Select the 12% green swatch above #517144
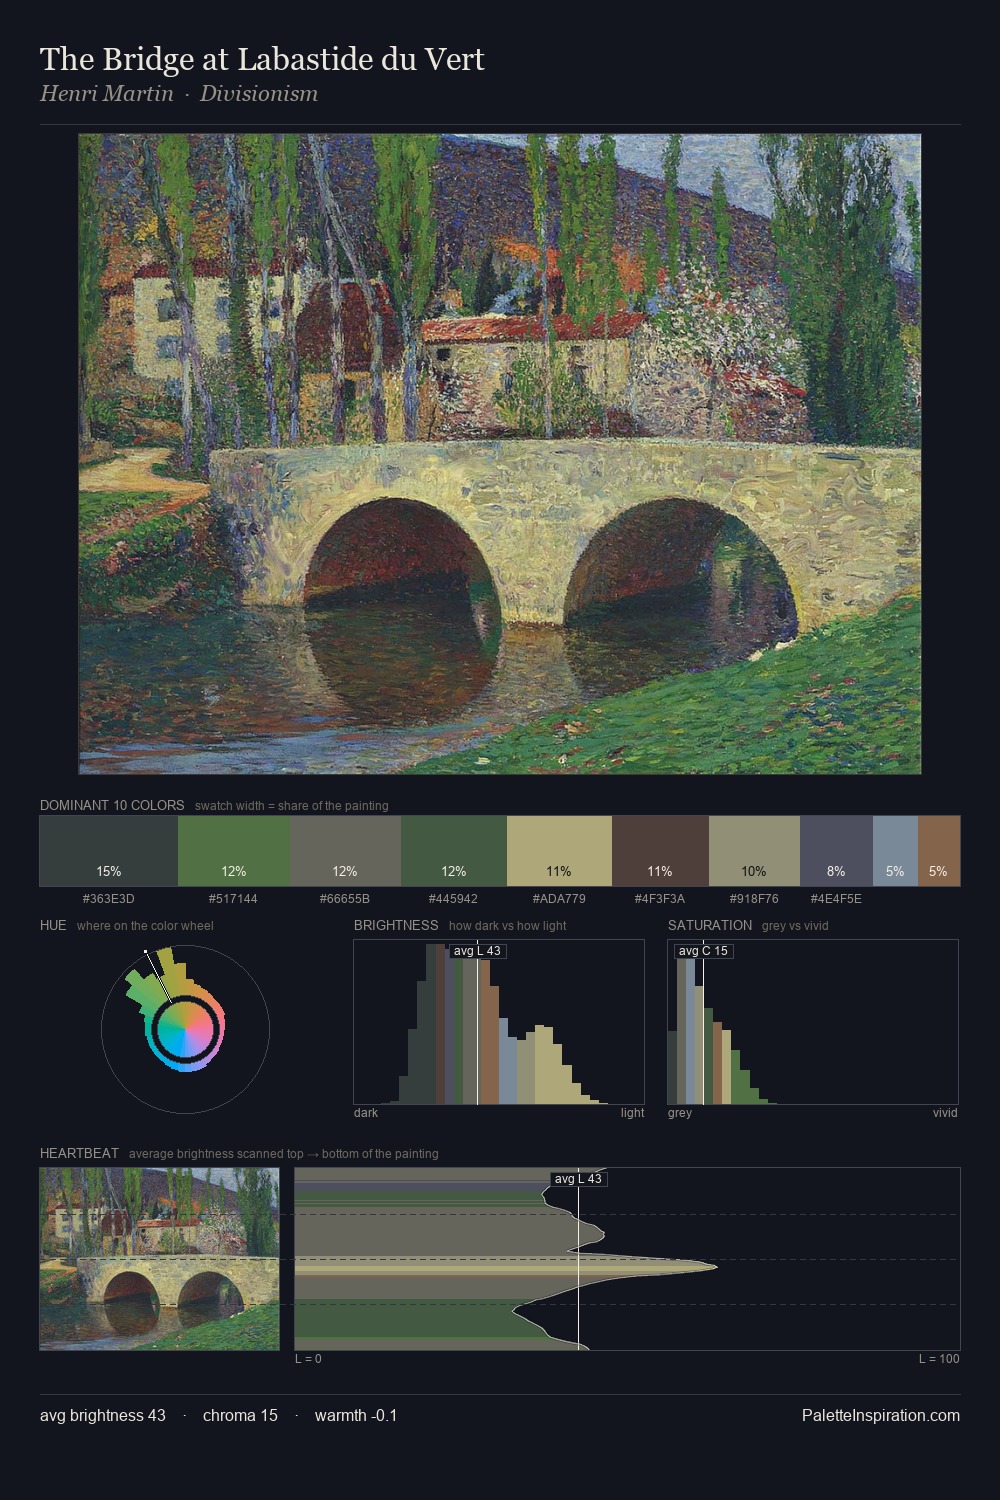The width and height of the screenshot is (1000, 1500). [x=234, y=851]
